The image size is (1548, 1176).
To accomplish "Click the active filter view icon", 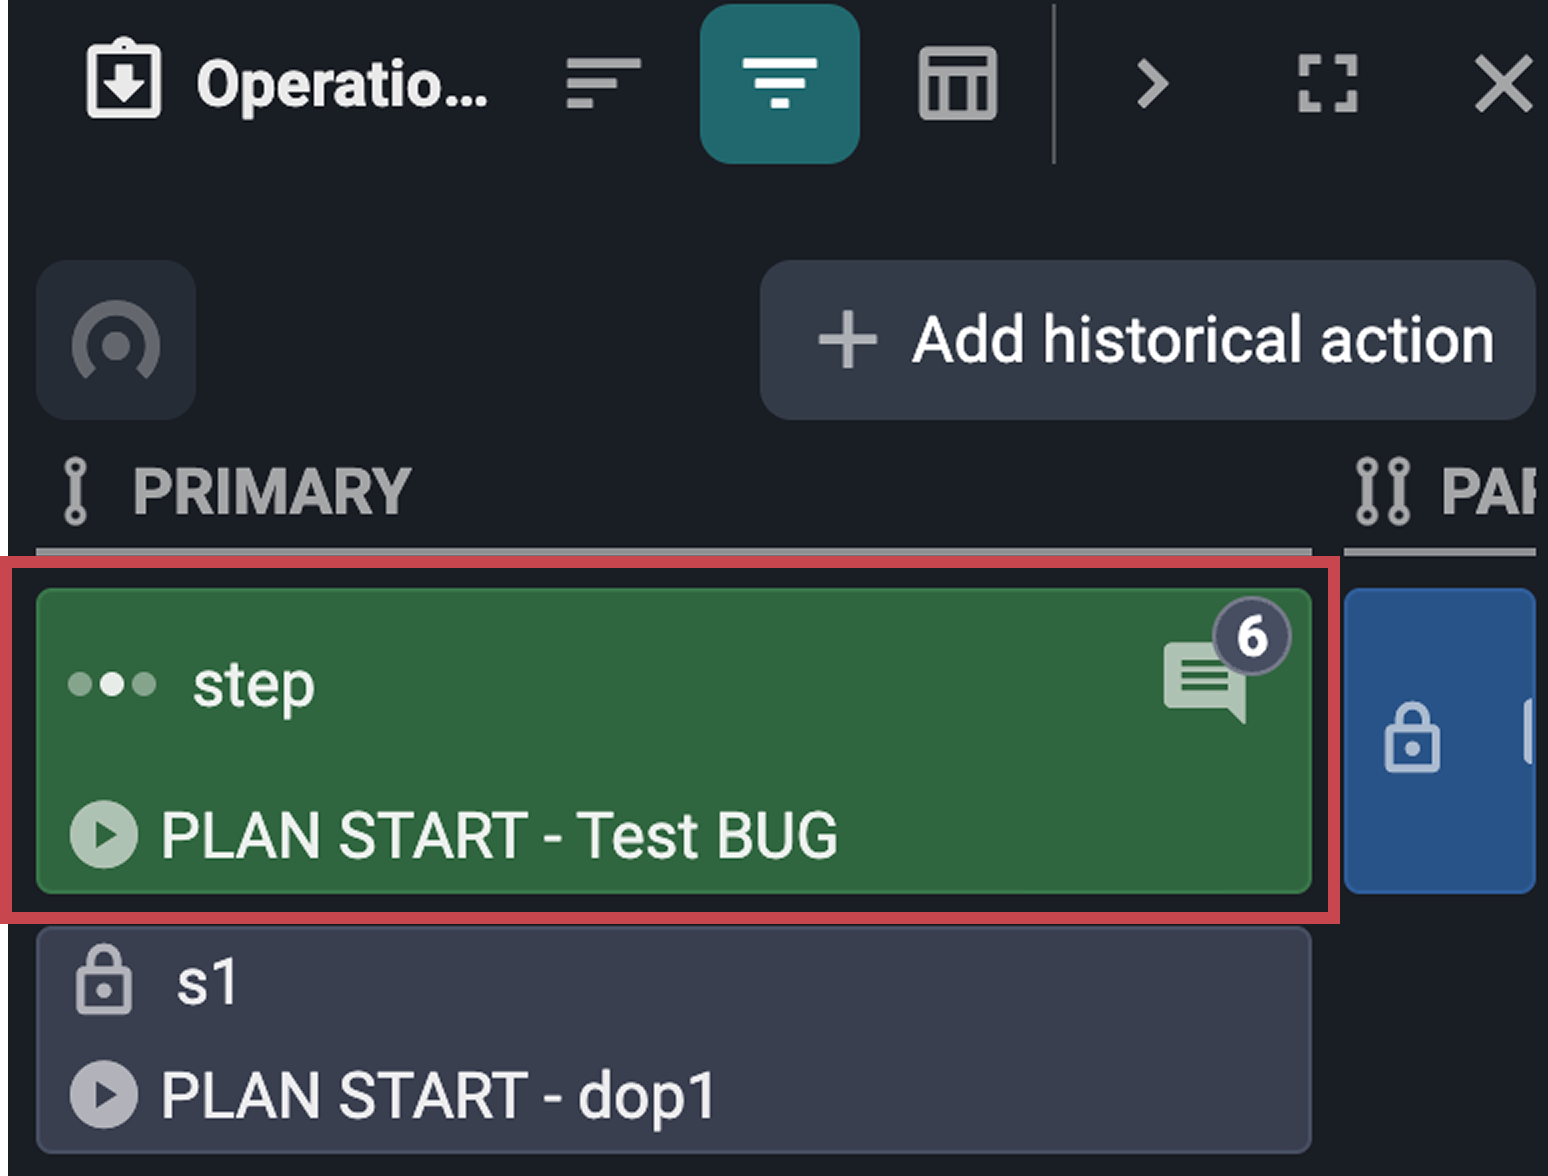I will 780,84.
